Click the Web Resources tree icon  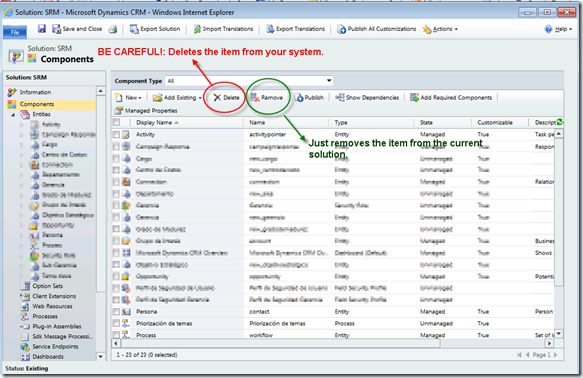point(25,306)
